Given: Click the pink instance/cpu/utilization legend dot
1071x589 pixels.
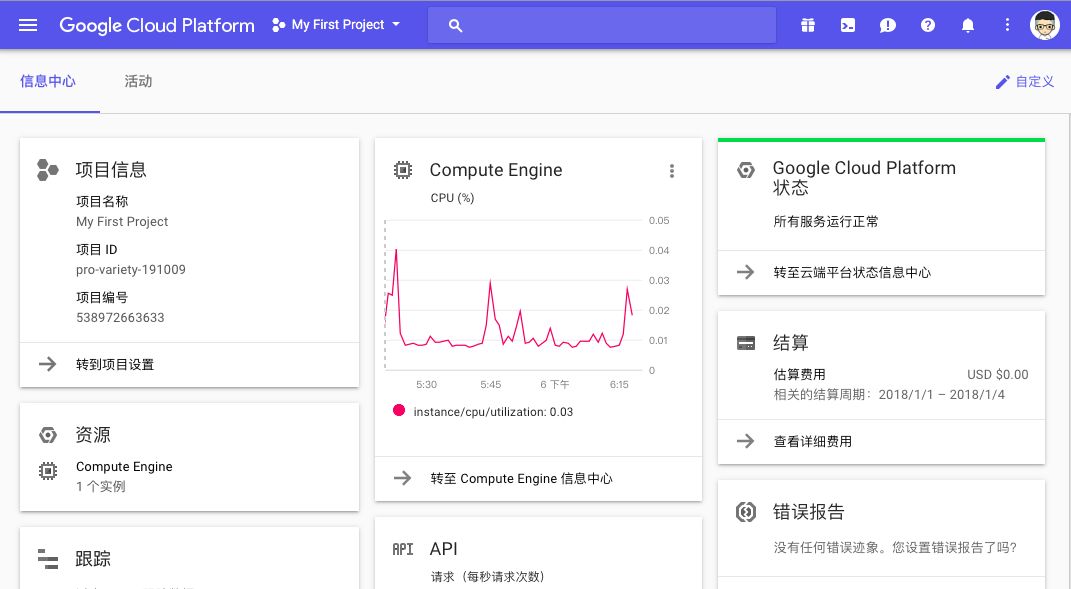Looking at the screenshot, I should pos(399,411).
